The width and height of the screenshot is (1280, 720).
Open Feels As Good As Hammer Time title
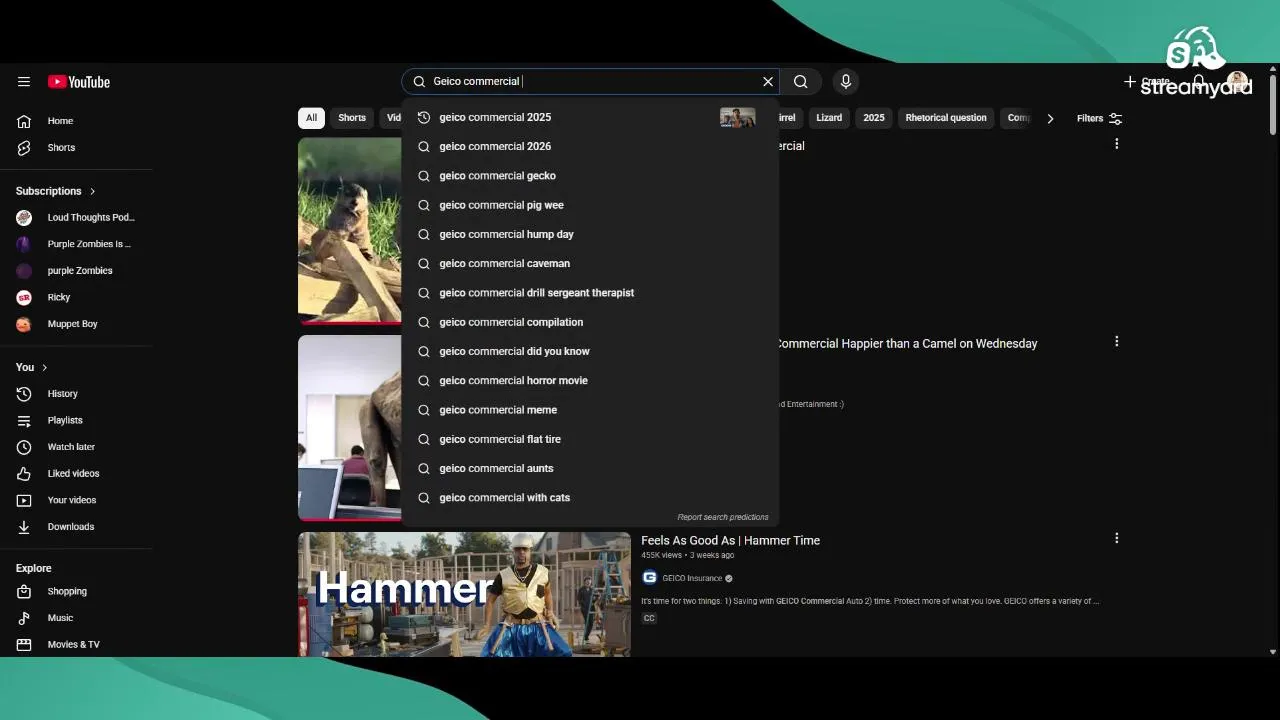pyautogui.click(x=730, y=540)
